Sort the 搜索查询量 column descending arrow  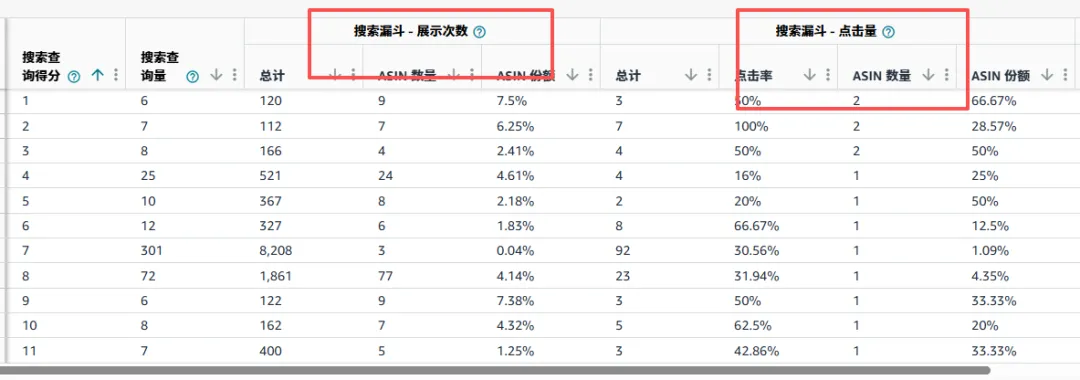[x=216, y=76]
